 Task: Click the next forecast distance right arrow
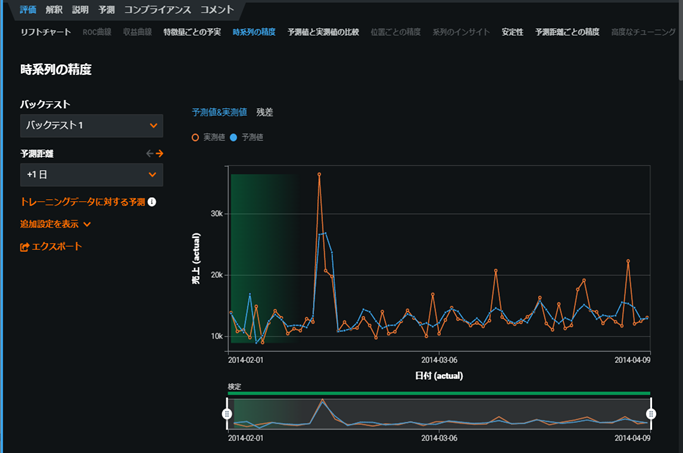point(159,153)
